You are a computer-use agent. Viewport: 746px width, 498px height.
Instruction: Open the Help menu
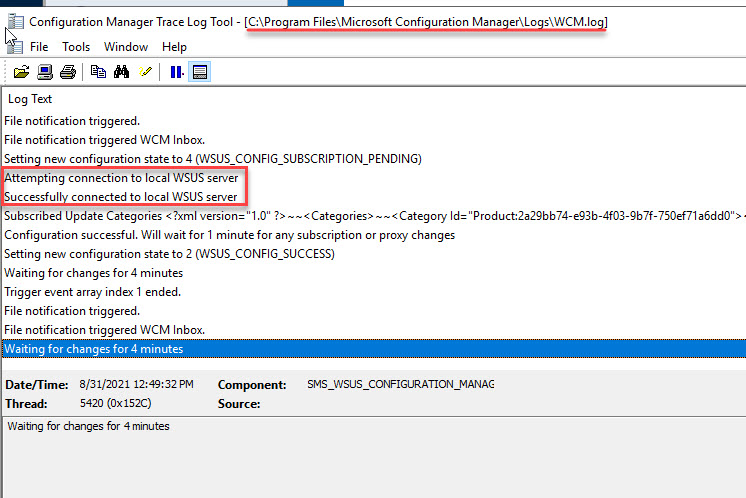[x=174, y=47]
